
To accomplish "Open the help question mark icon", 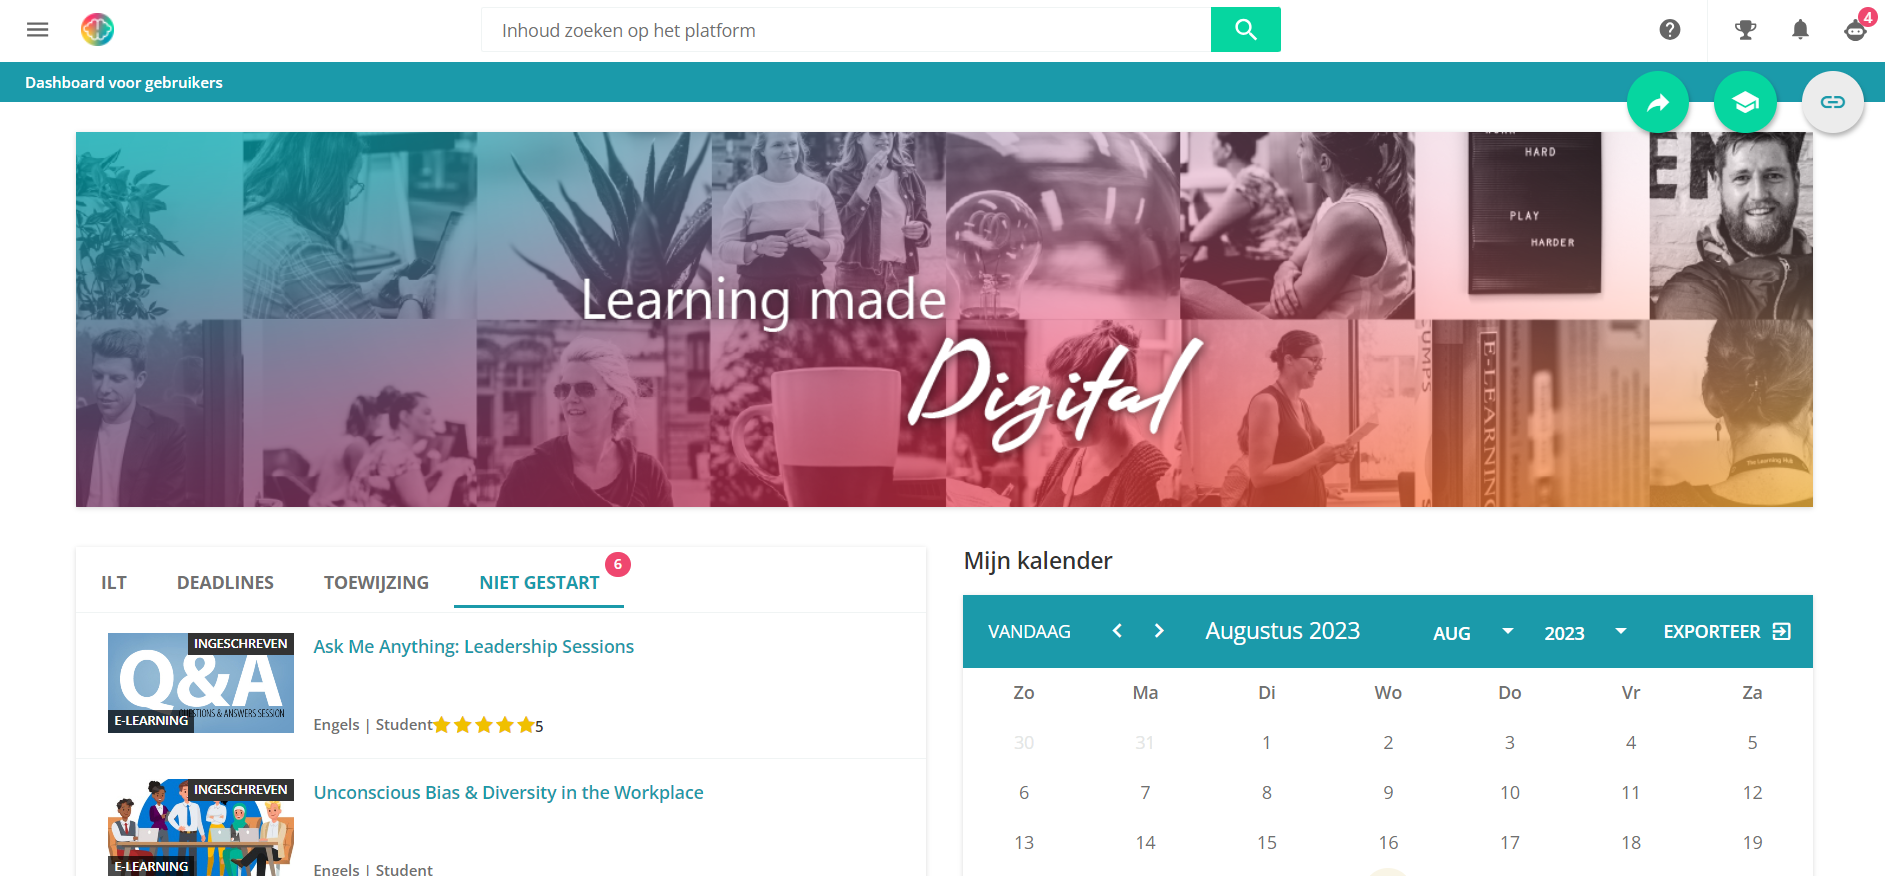I will [x=1669, y=30].
